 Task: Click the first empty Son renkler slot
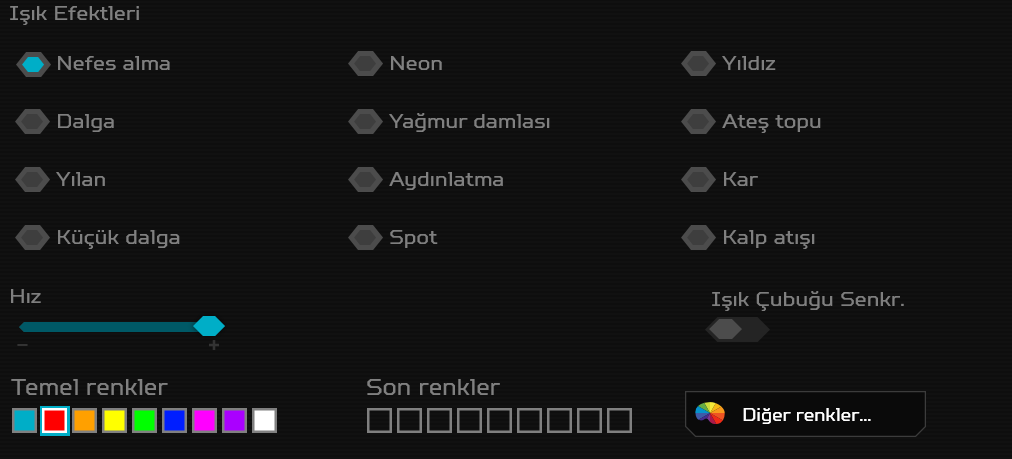click(379, 420)
